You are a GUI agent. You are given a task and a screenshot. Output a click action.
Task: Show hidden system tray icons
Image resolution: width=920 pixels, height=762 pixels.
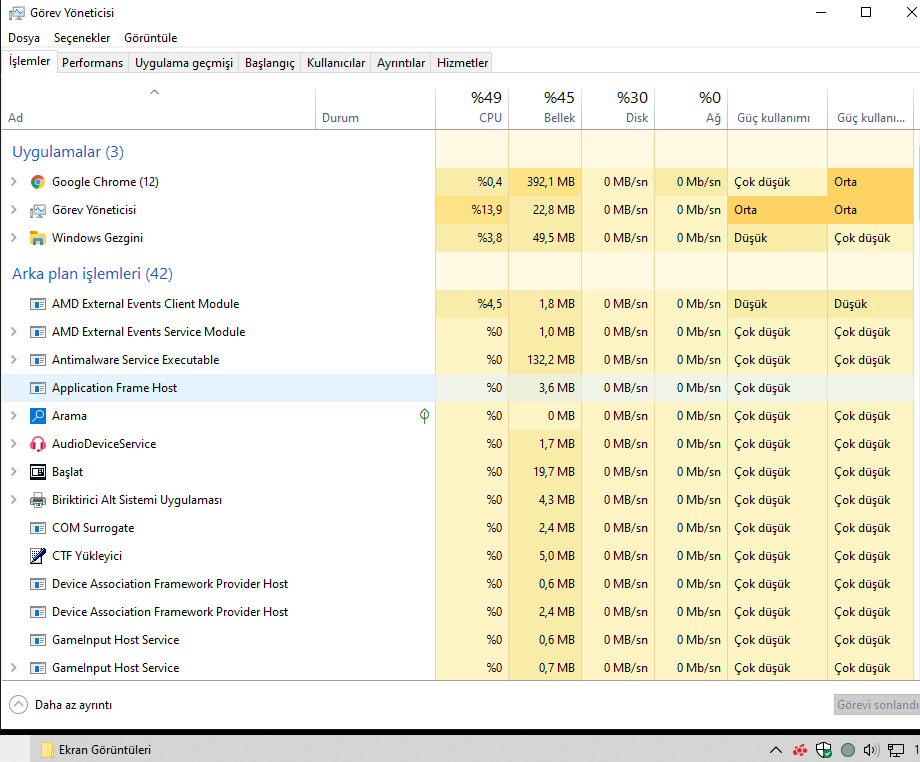point(775,749)
